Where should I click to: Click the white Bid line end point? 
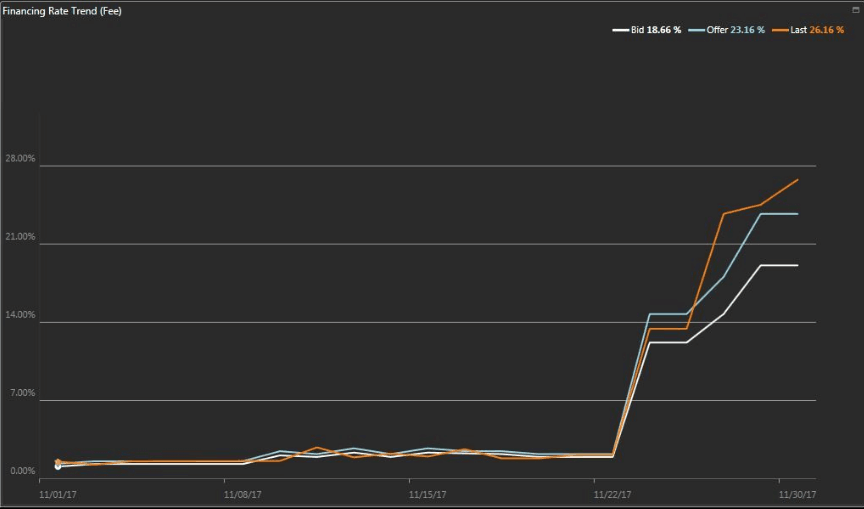(x=797, y=266)
